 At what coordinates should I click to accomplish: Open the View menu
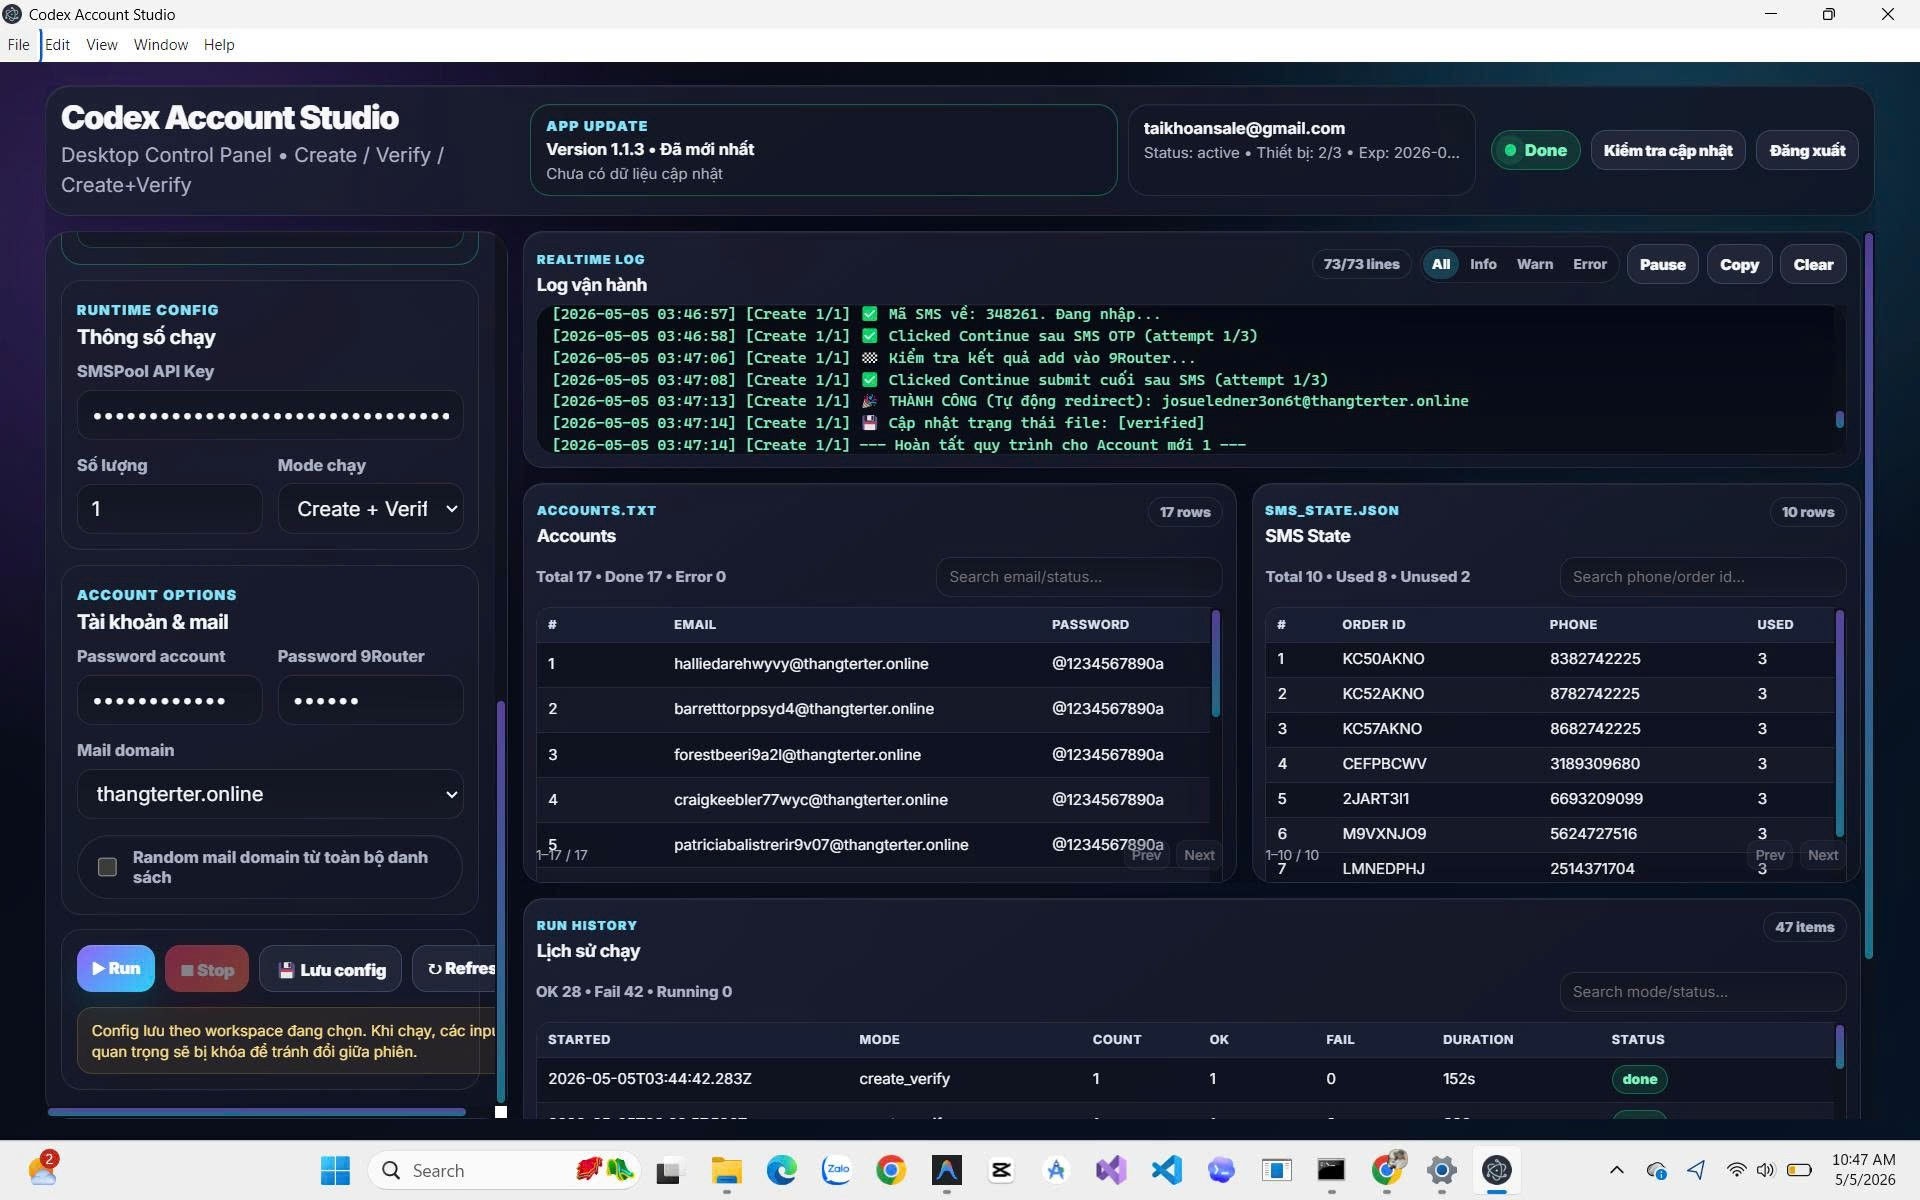coord(102,45)
